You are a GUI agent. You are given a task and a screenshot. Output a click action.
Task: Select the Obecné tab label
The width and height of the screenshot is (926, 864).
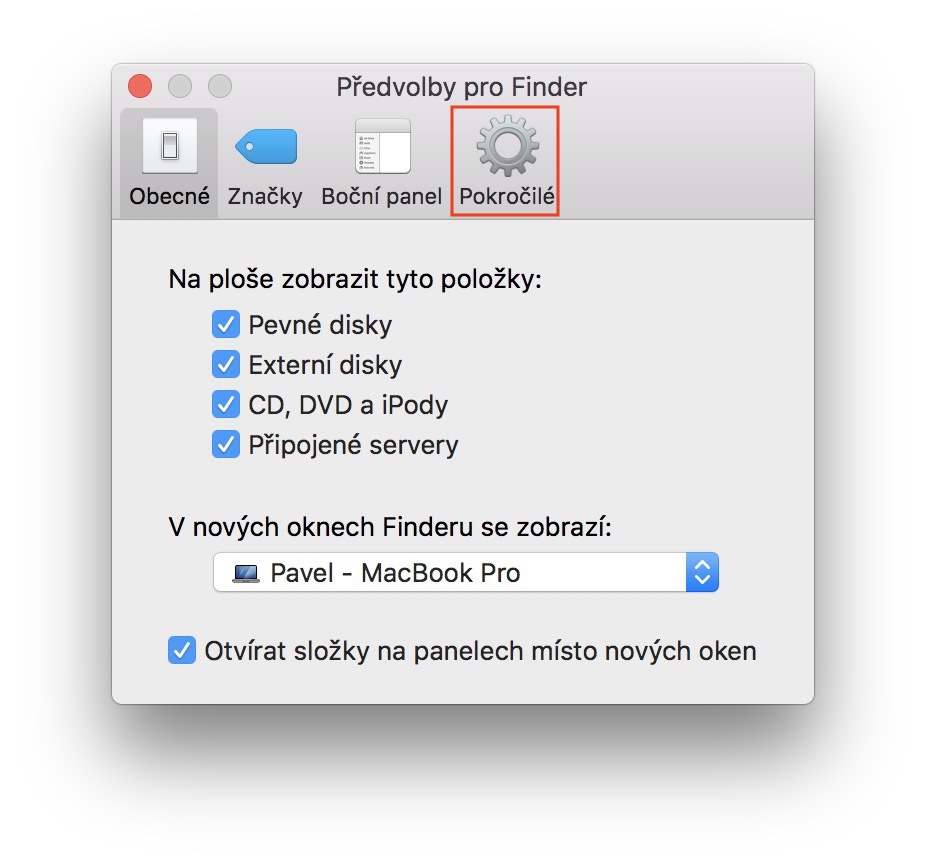pos(169,197)
